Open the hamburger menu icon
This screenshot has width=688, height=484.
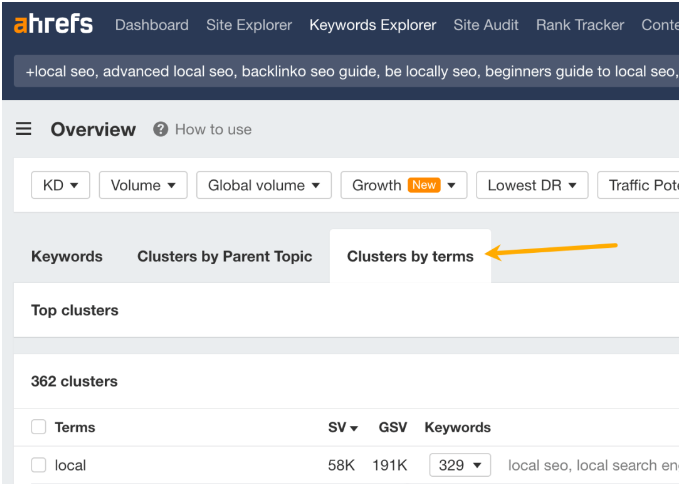coord(24,129)
